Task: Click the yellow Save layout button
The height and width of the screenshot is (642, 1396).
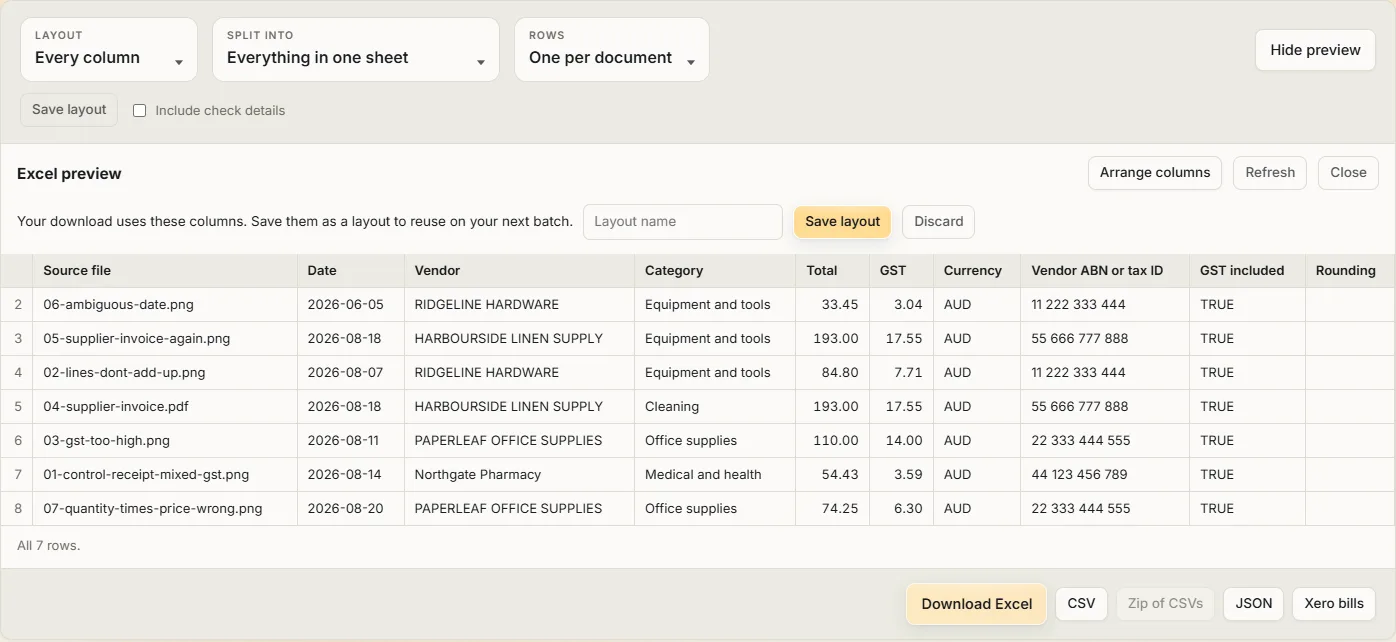Action: 842,222
